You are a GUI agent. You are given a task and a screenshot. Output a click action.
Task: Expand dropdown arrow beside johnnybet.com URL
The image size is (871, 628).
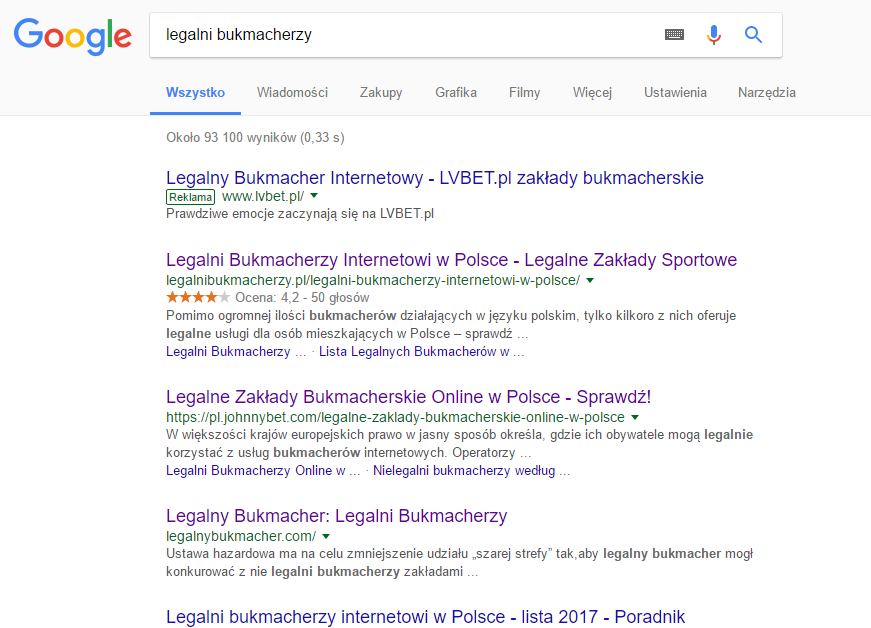click(635, 417)
